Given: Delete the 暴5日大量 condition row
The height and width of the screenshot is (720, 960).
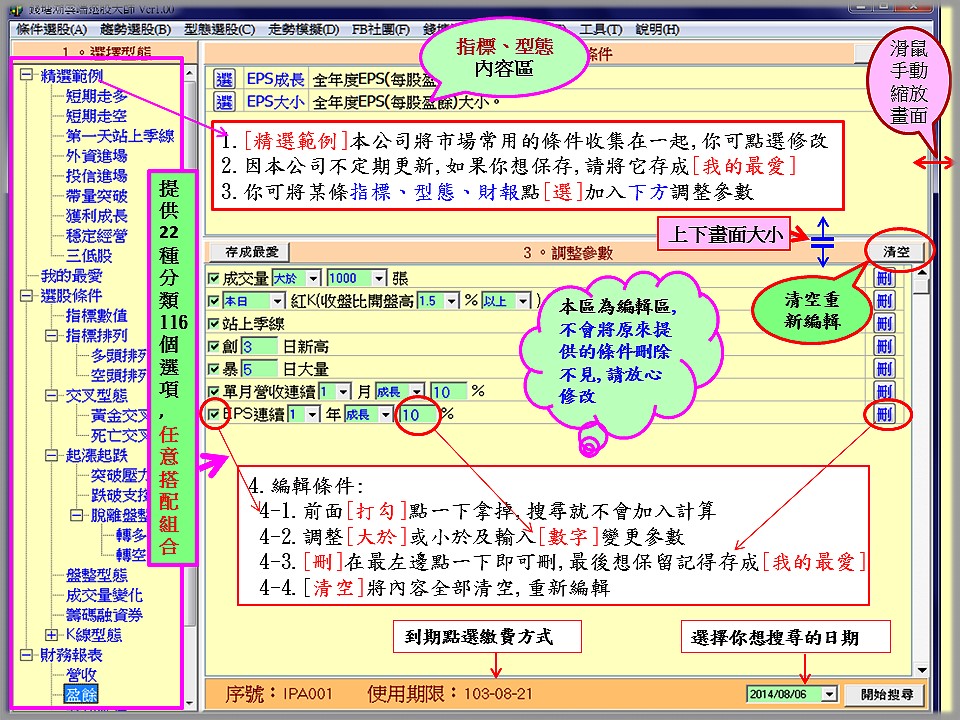Looking at the screenshot, I should [x=884, y=368].
